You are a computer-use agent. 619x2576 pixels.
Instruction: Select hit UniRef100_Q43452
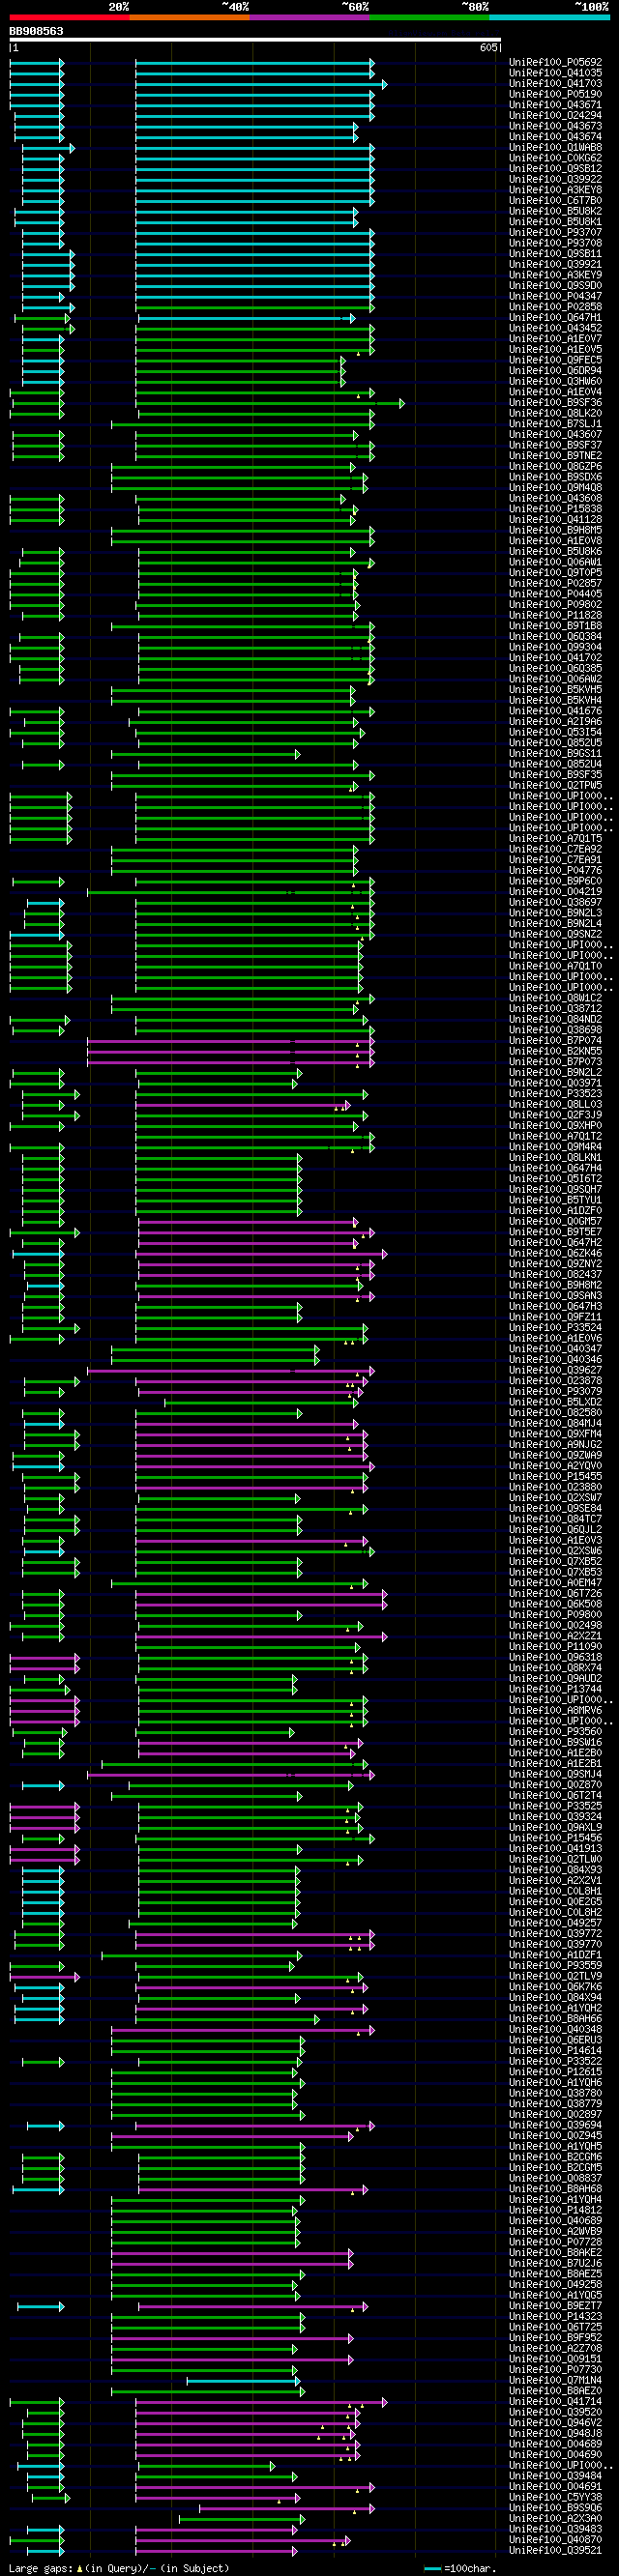[555, 329]
